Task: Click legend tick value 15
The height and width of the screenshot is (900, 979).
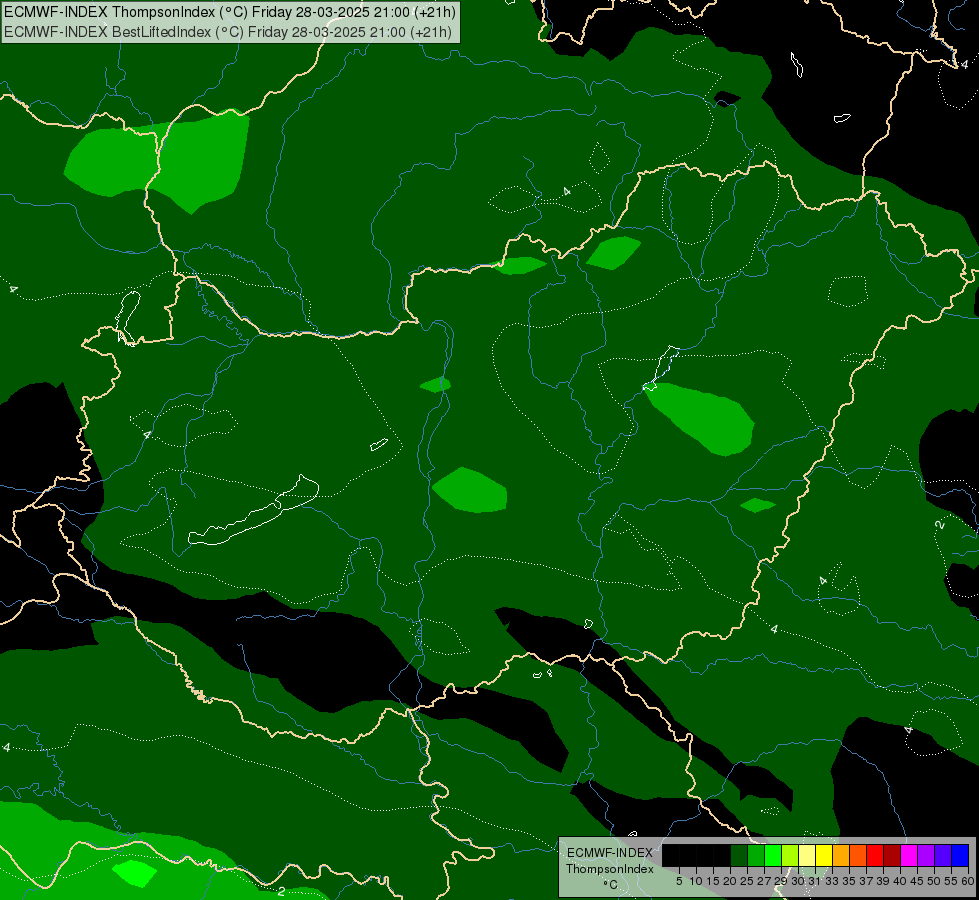Action: (713, 881)
